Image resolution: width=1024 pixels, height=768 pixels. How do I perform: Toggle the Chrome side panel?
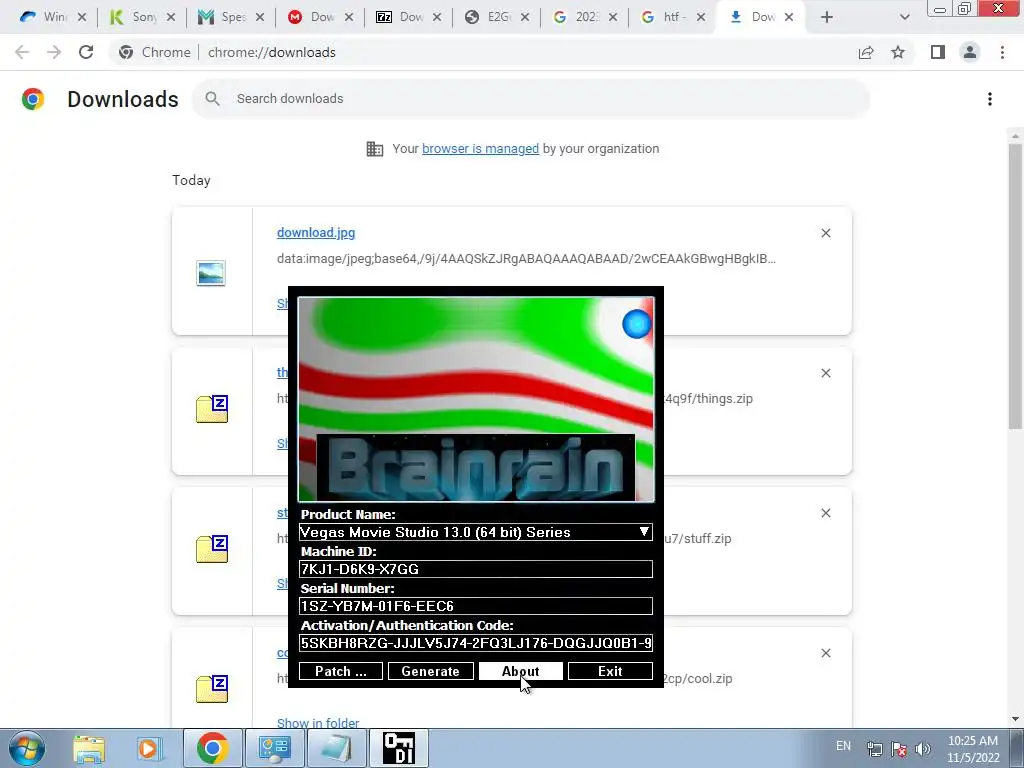point(938,52)
